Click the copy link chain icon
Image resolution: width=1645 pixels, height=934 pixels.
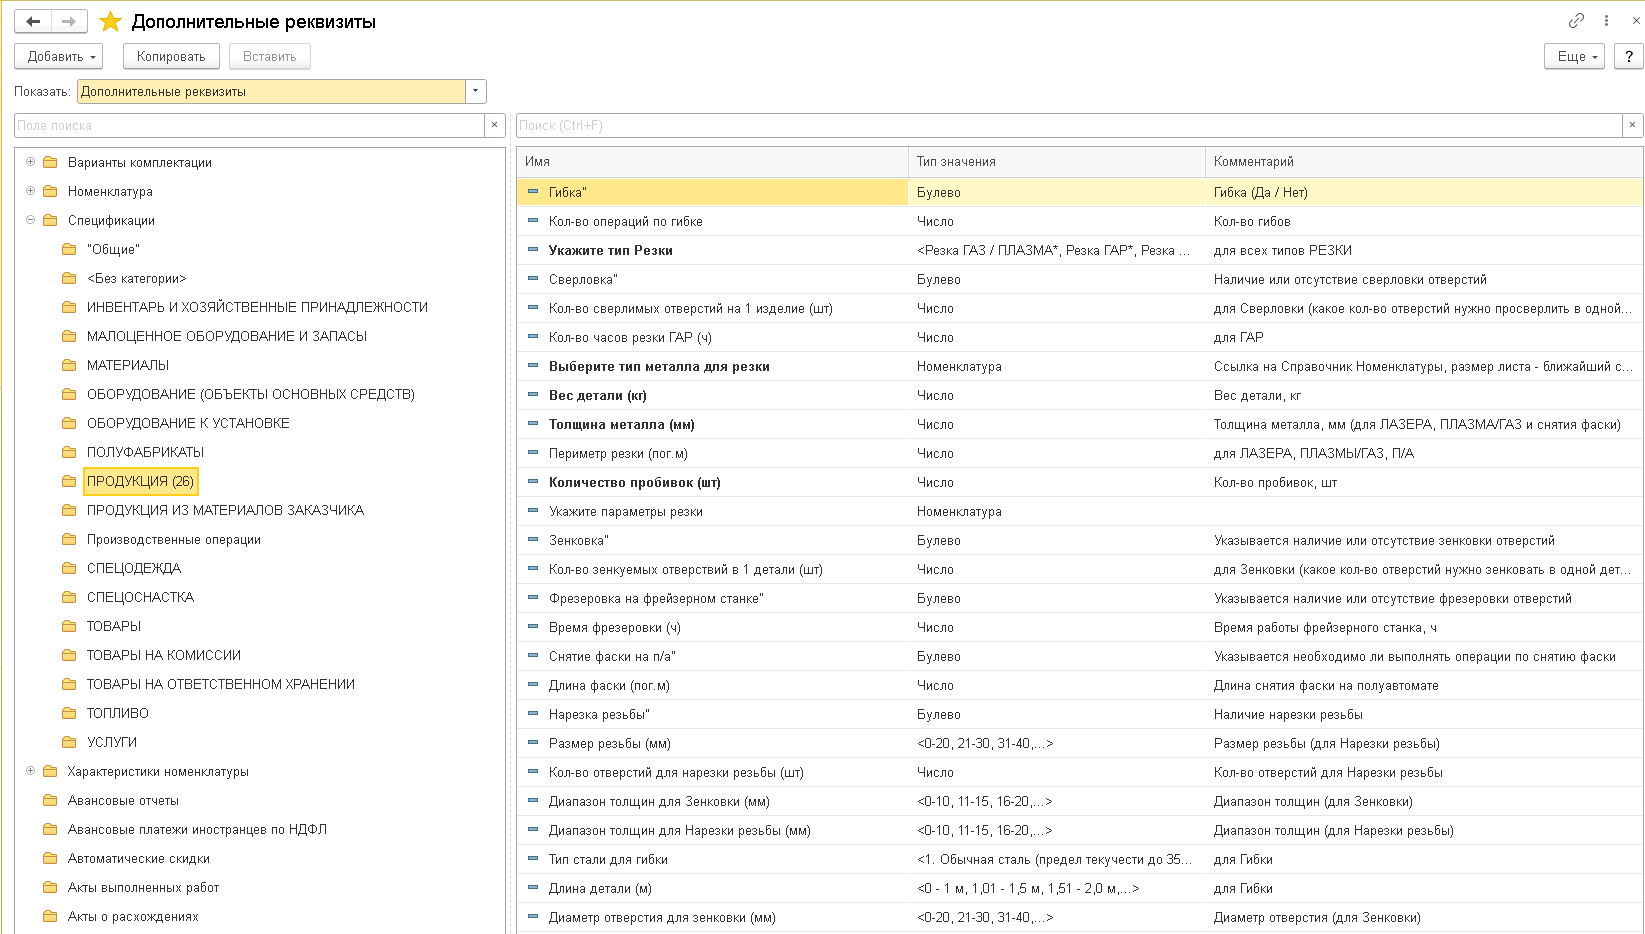pos(1576,20)
